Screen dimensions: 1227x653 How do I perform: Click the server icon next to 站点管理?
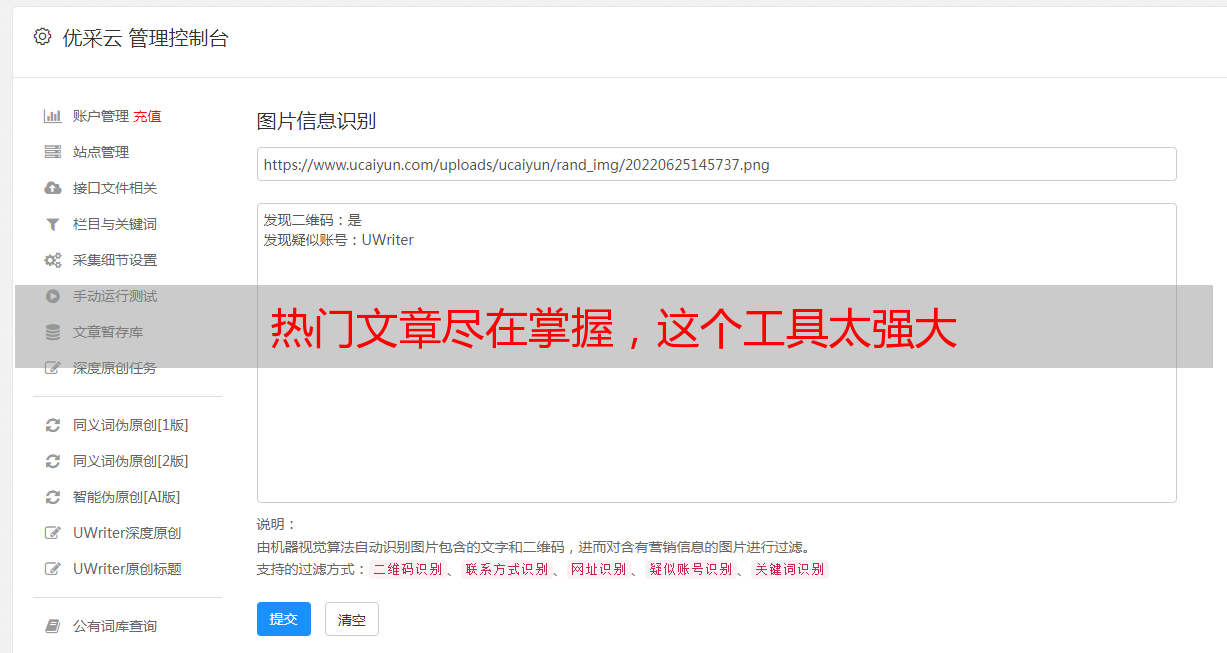click(53, 152)
